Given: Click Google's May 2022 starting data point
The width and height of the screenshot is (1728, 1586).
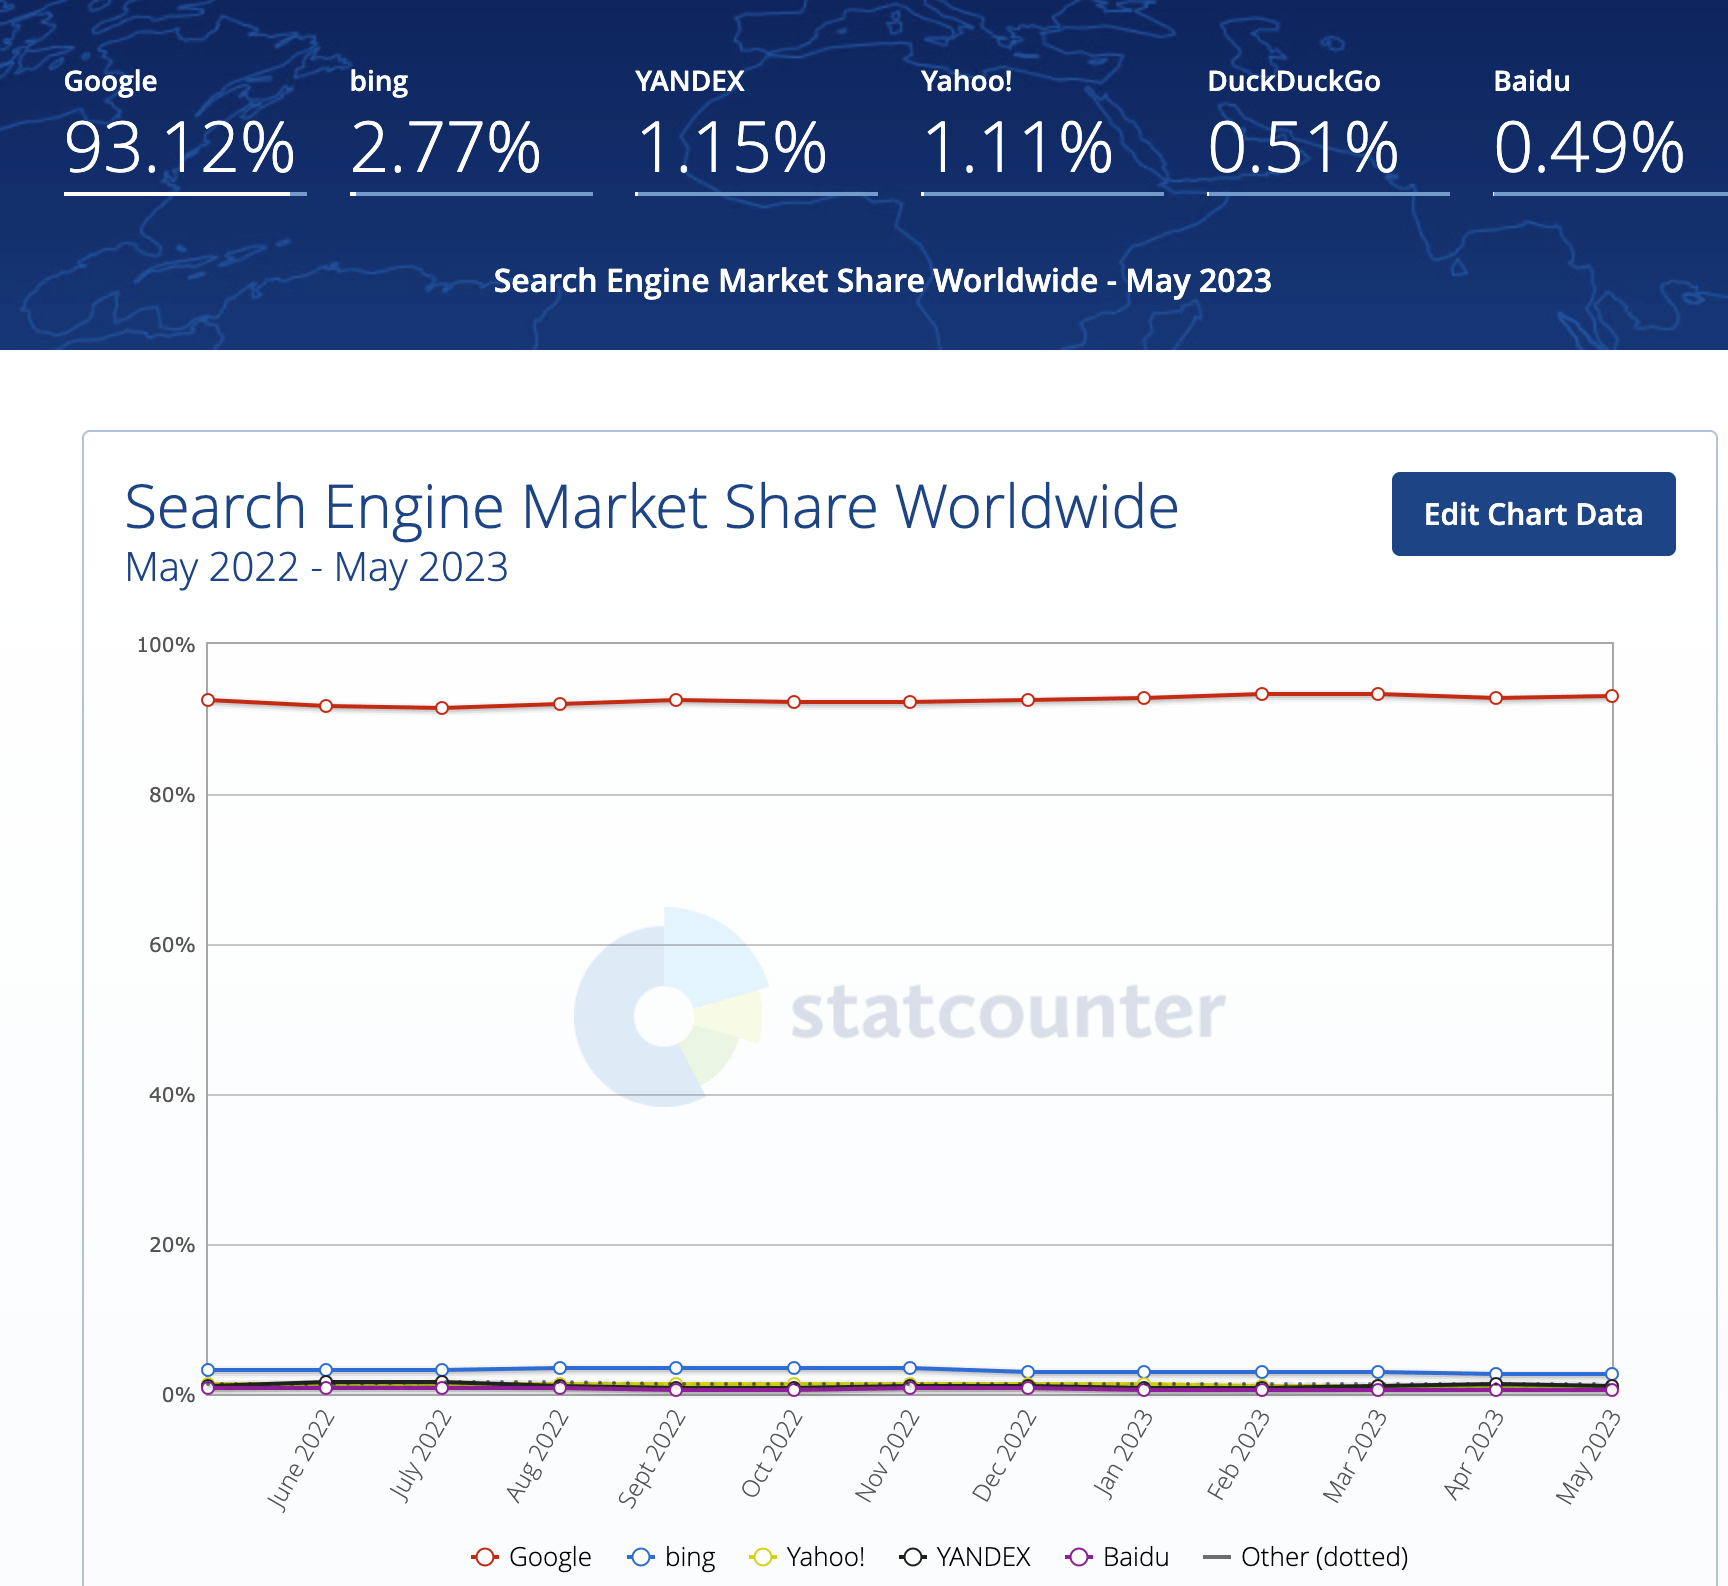Looking at the screenshot, I should [208, 700].
